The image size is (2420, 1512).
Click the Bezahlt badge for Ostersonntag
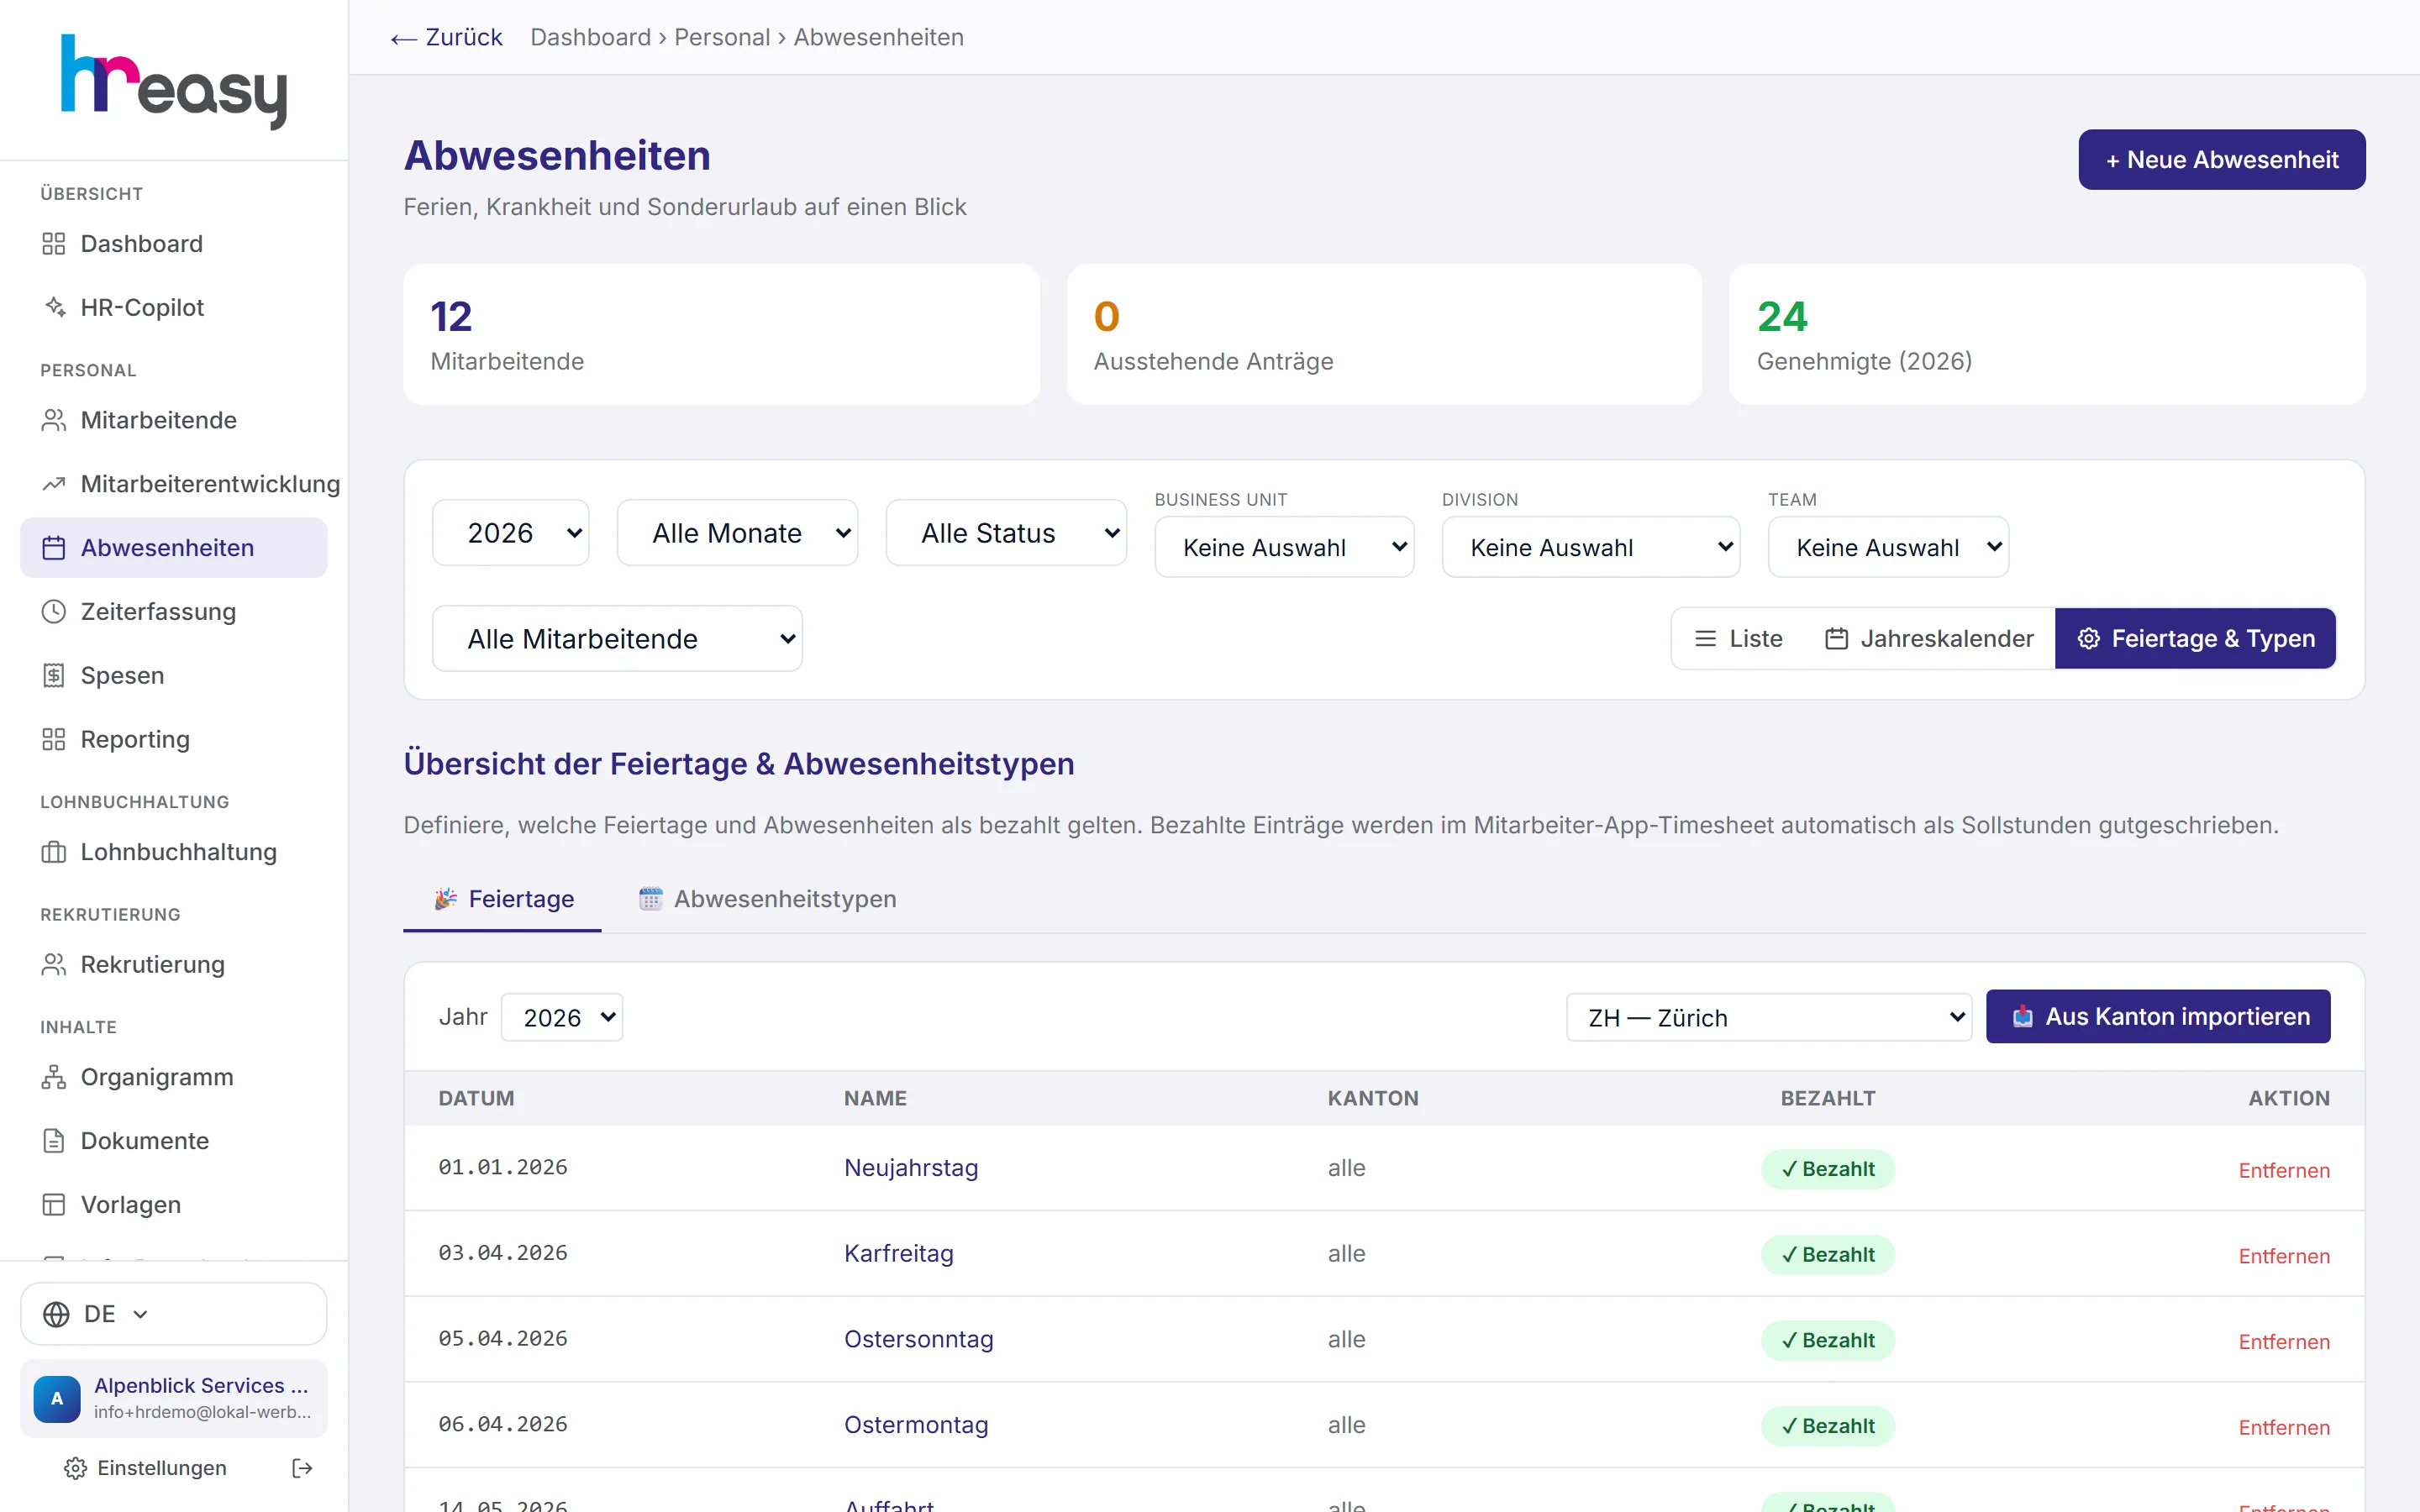click(1828, 1340)
